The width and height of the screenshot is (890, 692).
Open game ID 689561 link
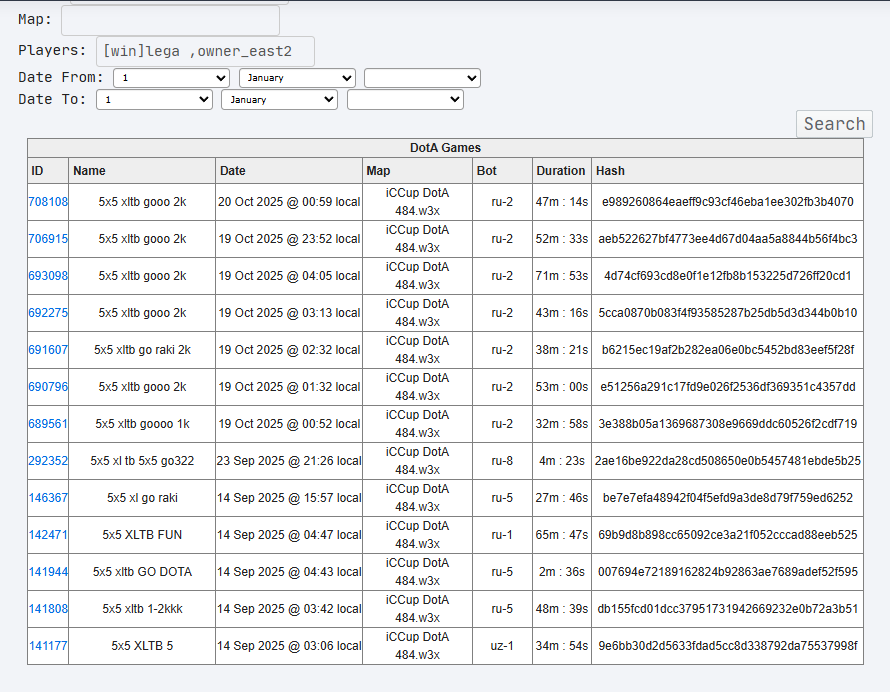48,423
